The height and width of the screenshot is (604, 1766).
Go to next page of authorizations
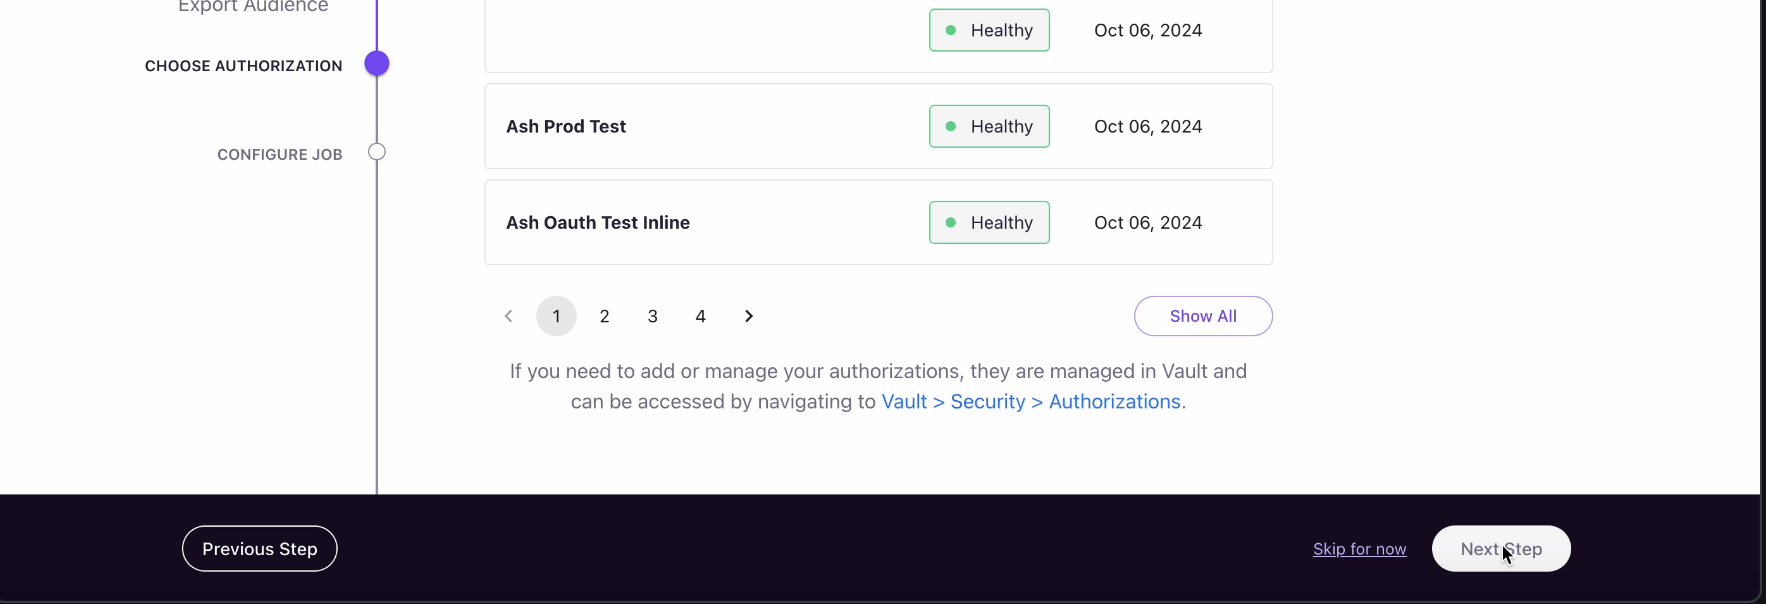[x=749, y=316]
